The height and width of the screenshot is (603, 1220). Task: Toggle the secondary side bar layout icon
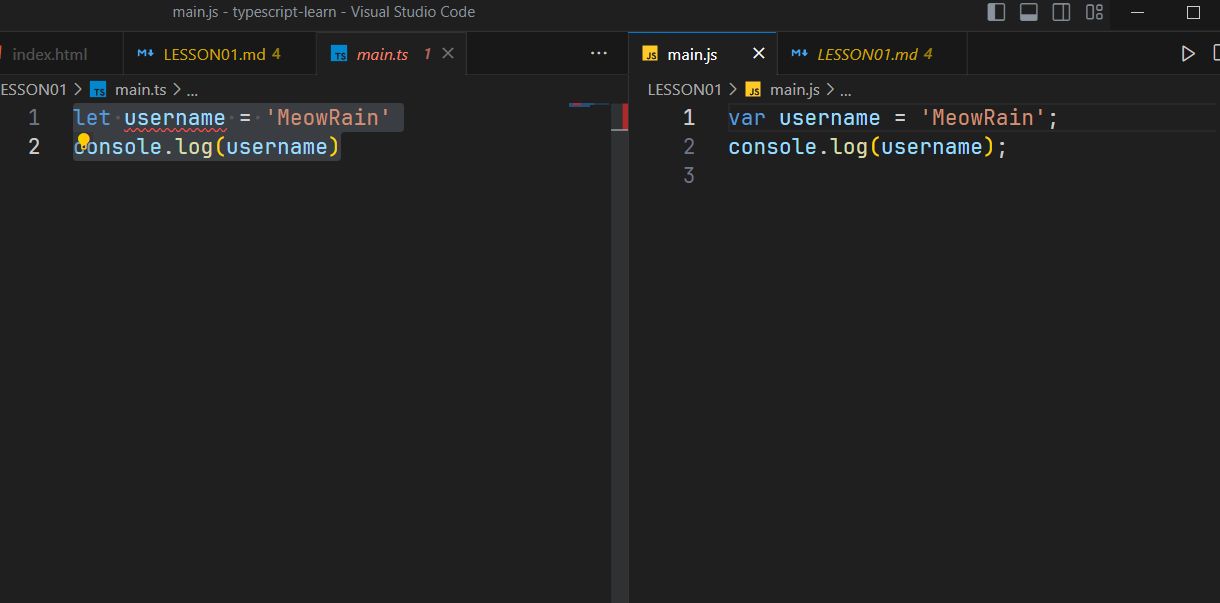click(x=1061, y=12)
